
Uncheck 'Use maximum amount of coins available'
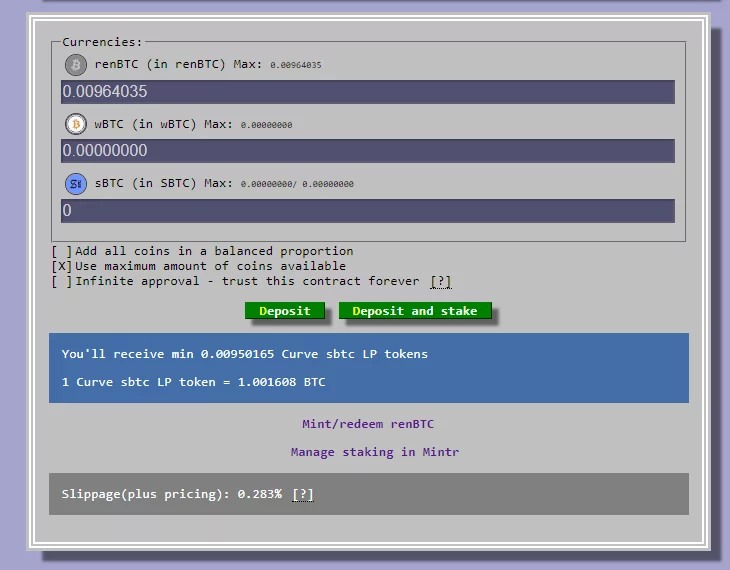coord(62,266)
